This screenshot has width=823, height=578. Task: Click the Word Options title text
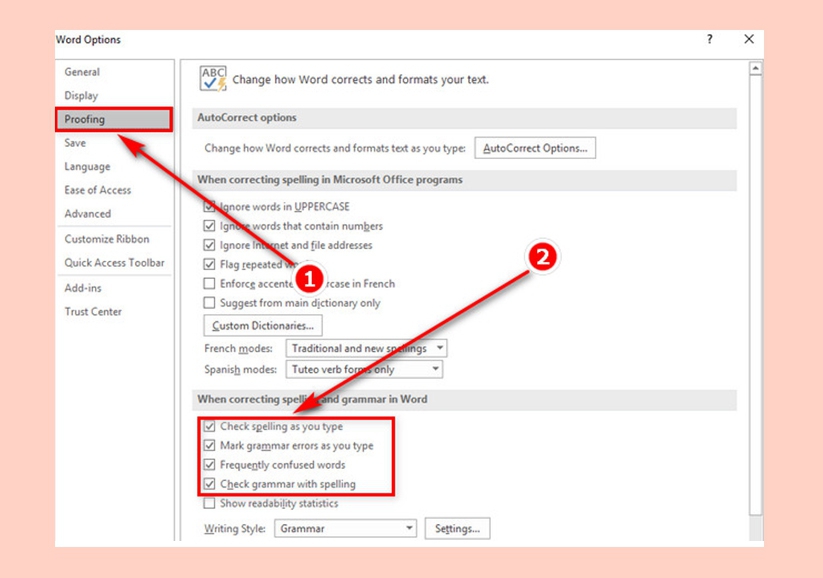88,39
